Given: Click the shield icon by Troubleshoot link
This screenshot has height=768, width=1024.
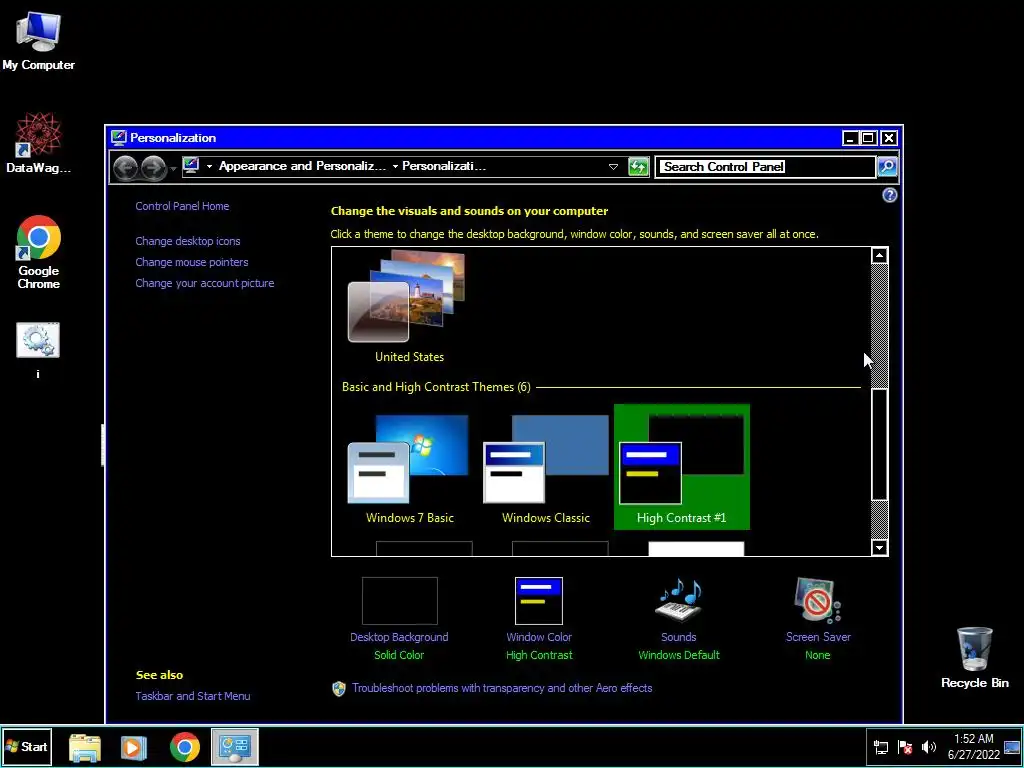Looking at the screenshot, I should pos(339,689).
